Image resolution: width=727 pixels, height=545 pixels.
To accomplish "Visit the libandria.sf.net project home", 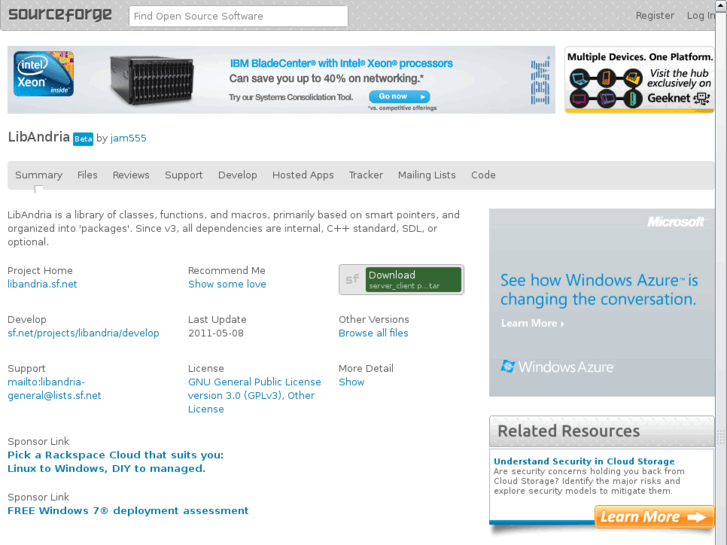I will pos(42,284).
